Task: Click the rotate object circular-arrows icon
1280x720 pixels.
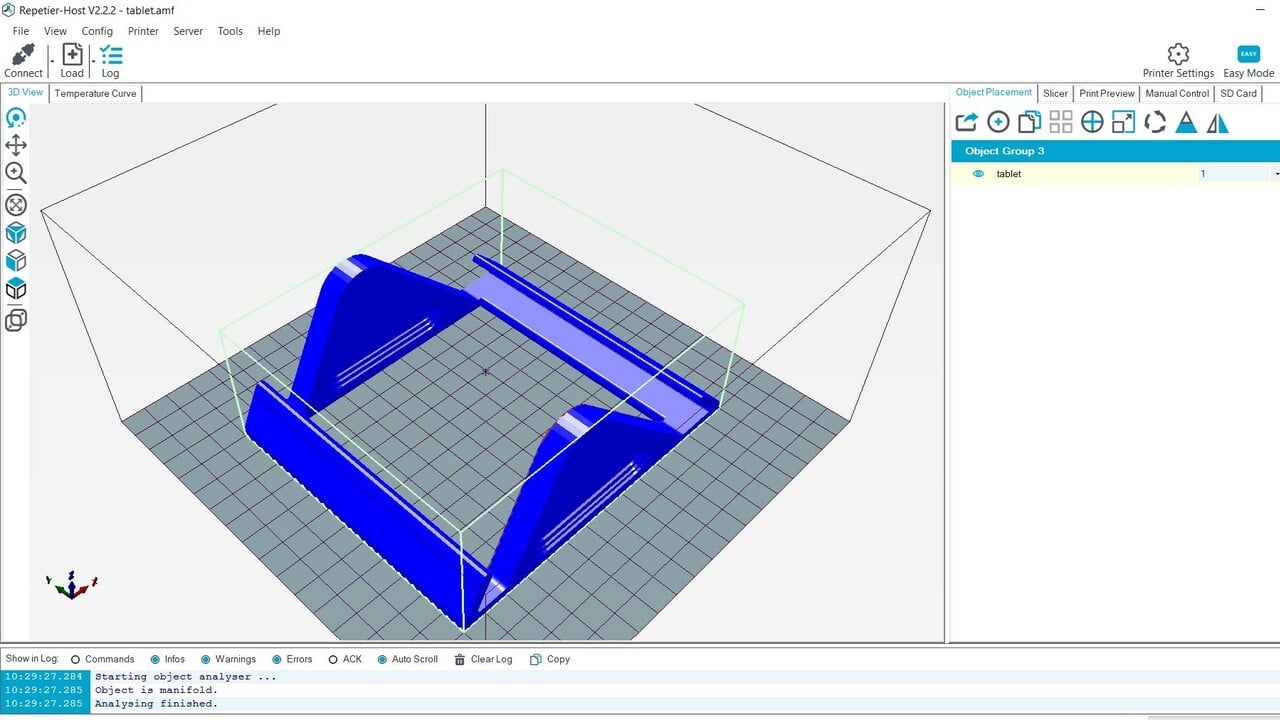Action: (x=1155, y=122)
